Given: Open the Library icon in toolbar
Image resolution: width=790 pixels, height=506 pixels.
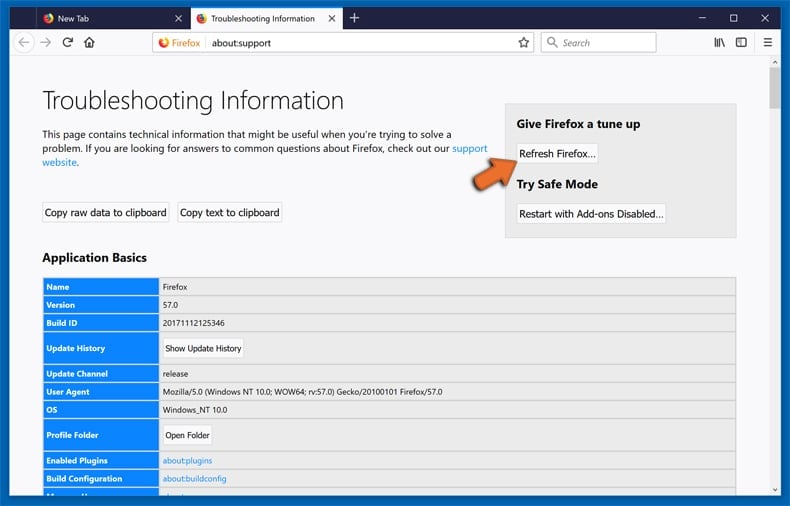Looking at the screenshot, I should point(719,43).
